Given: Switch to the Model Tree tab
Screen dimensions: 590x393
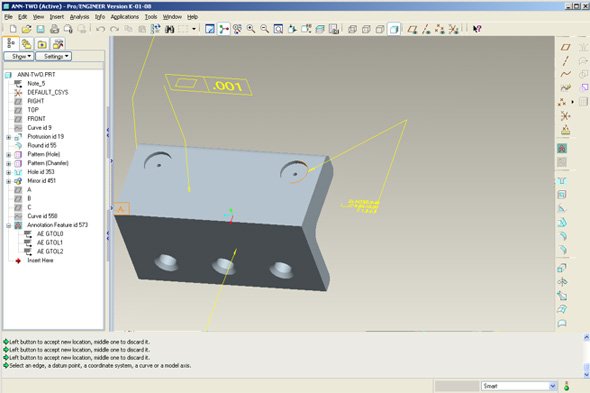Looking at the screenshot, I should [11, 44].
